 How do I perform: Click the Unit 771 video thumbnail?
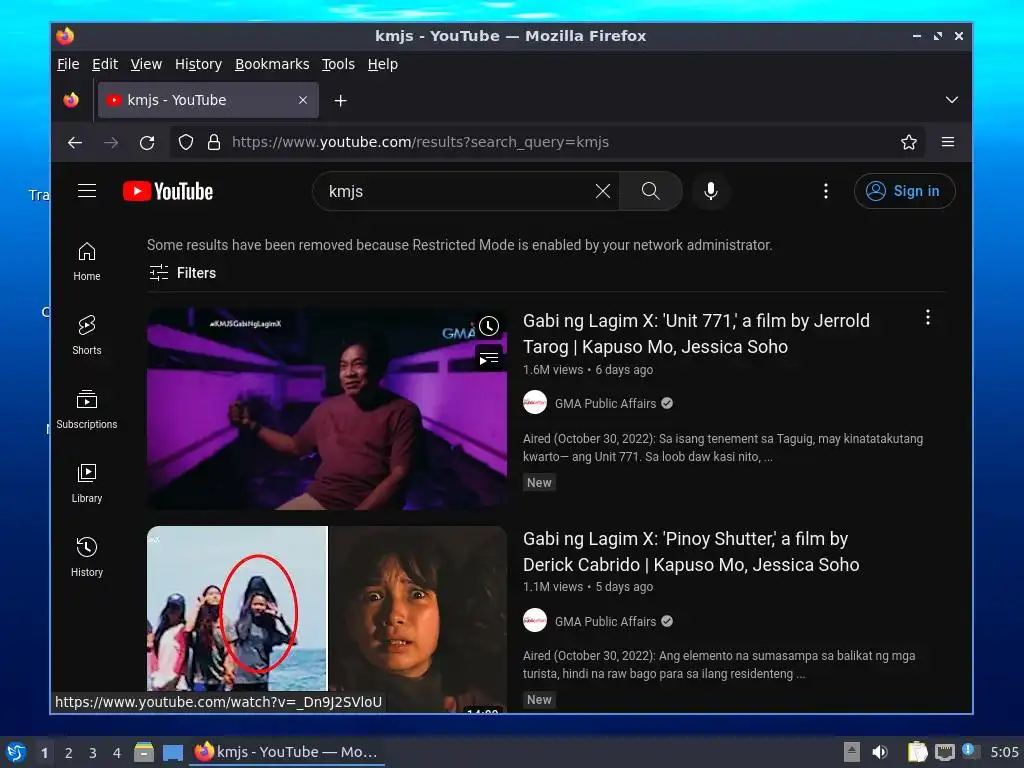[327, 408]
